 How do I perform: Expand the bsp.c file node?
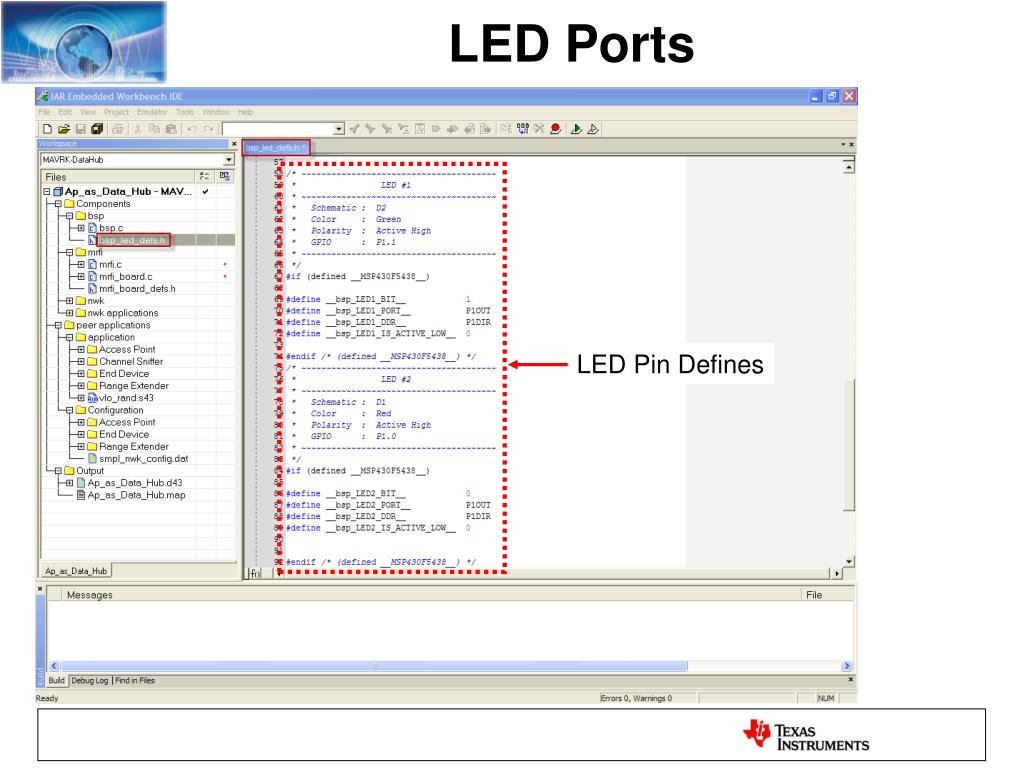[x=81, y=228]
